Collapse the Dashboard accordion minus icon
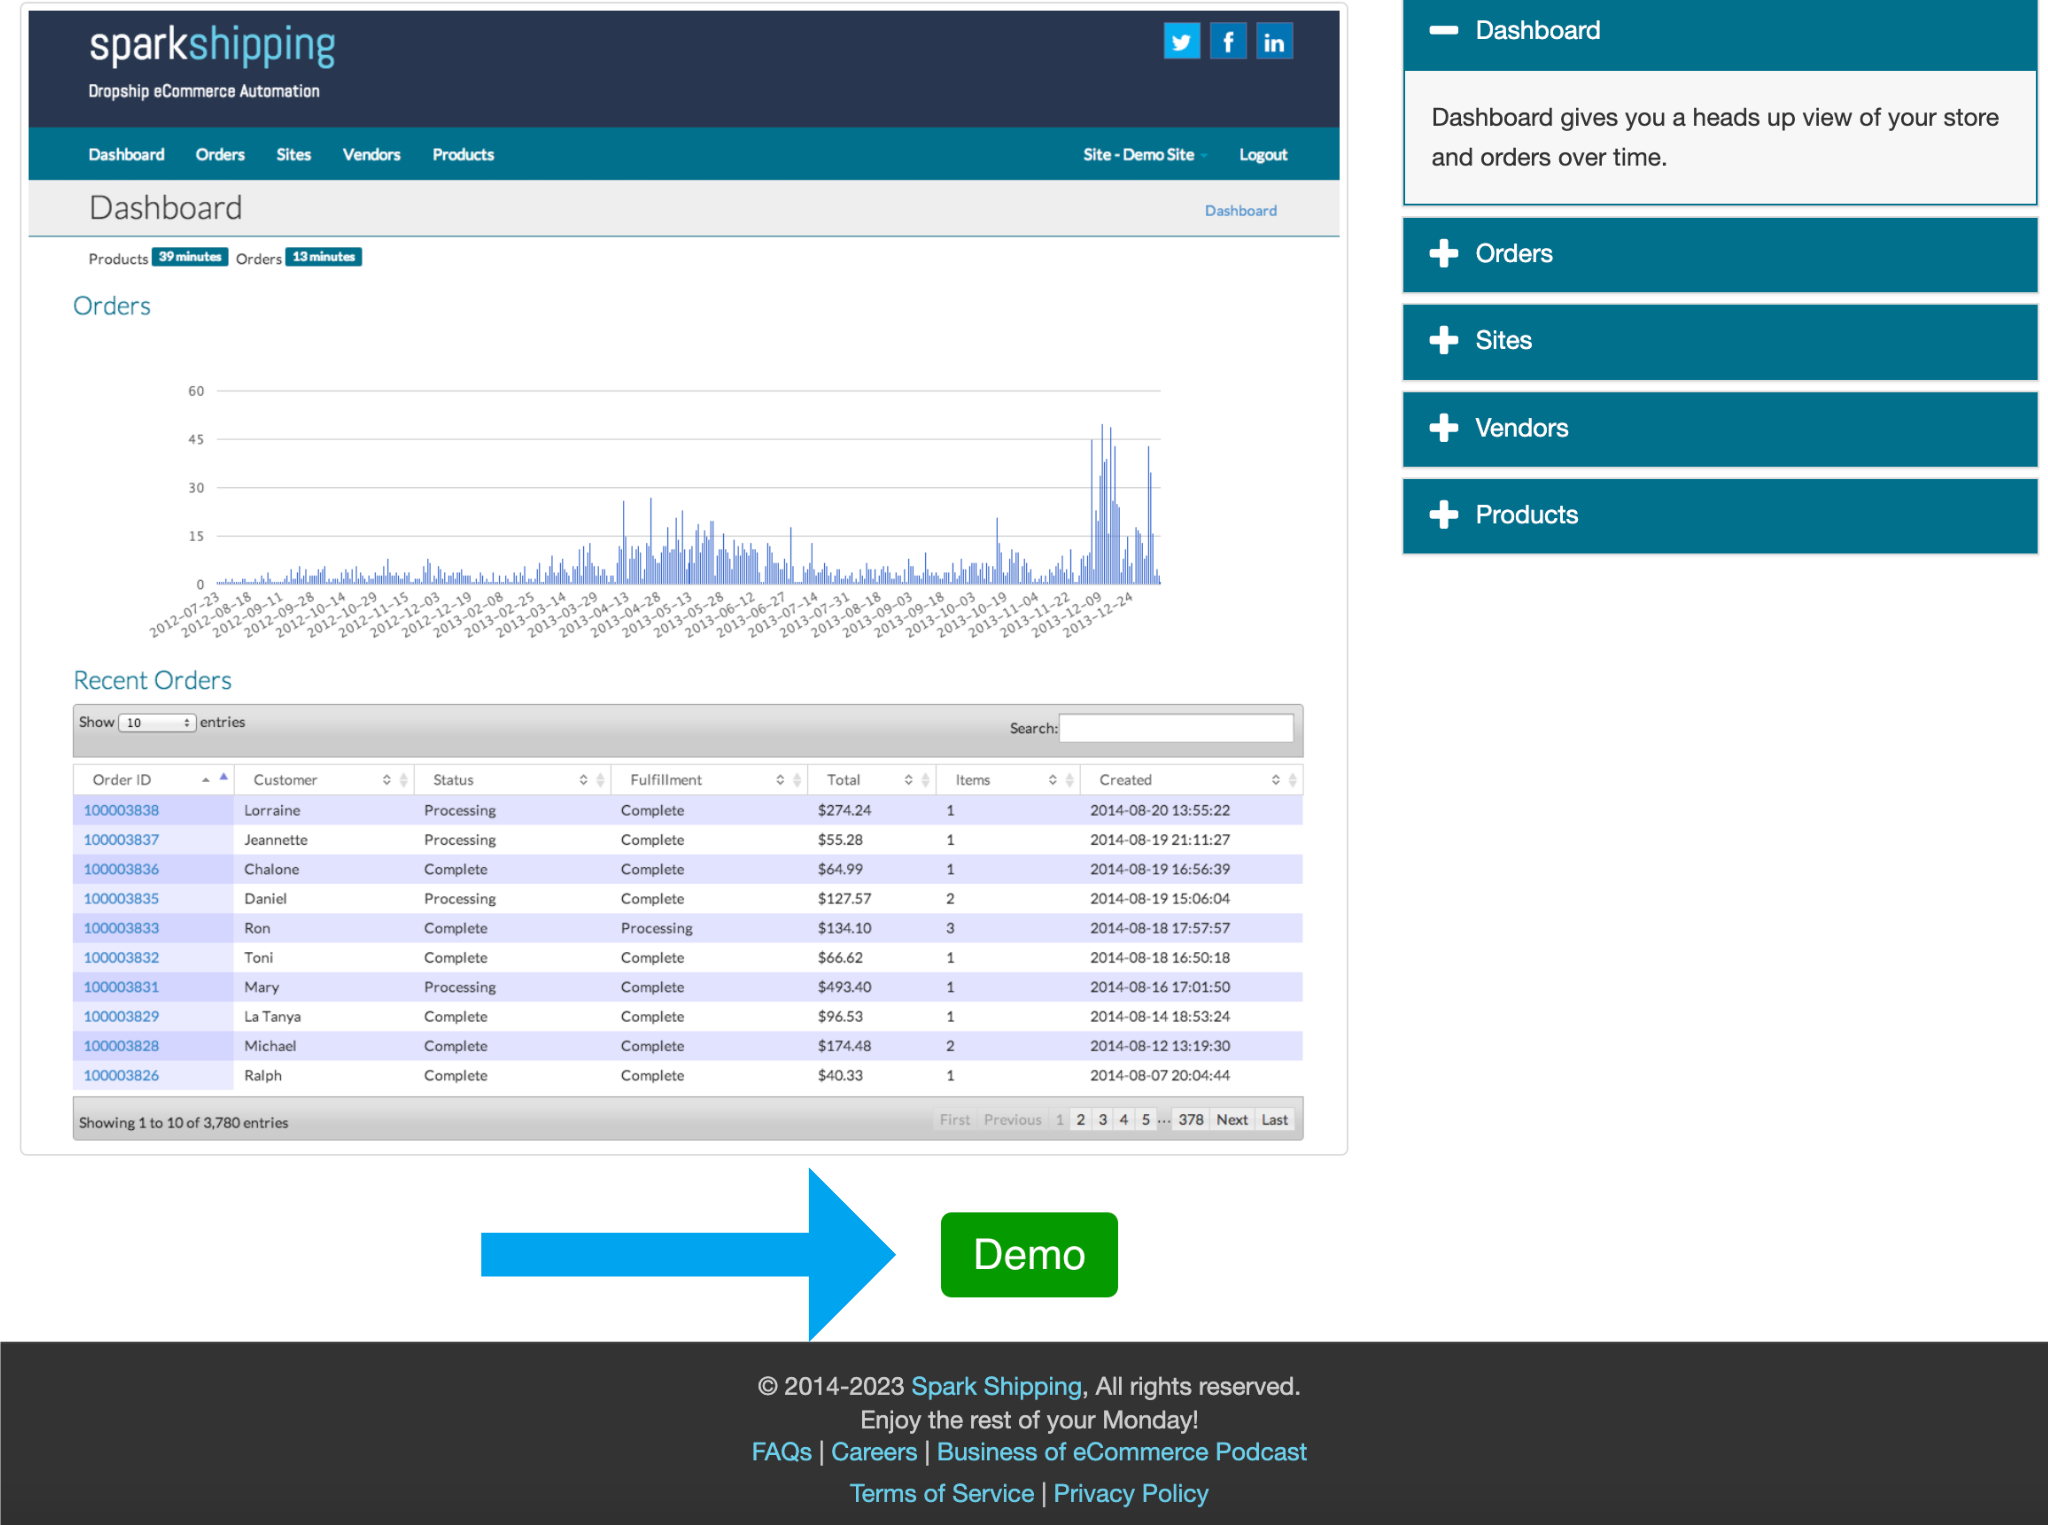 pyautogui.click(x=1443, y=30)
